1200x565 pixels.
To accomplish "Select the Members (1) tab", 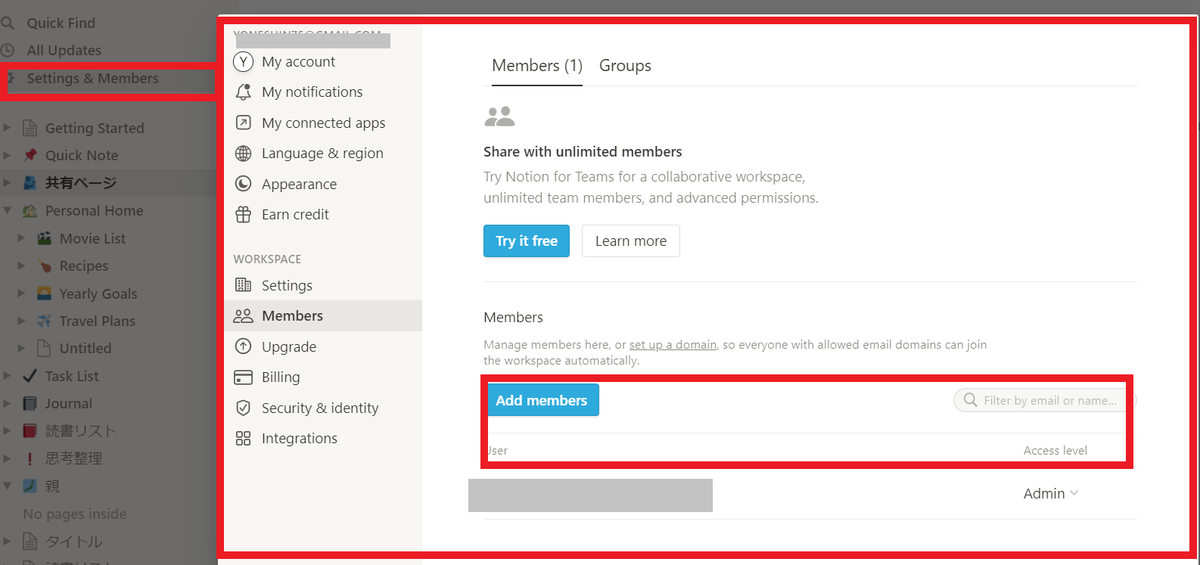I will tap(537, 66).
